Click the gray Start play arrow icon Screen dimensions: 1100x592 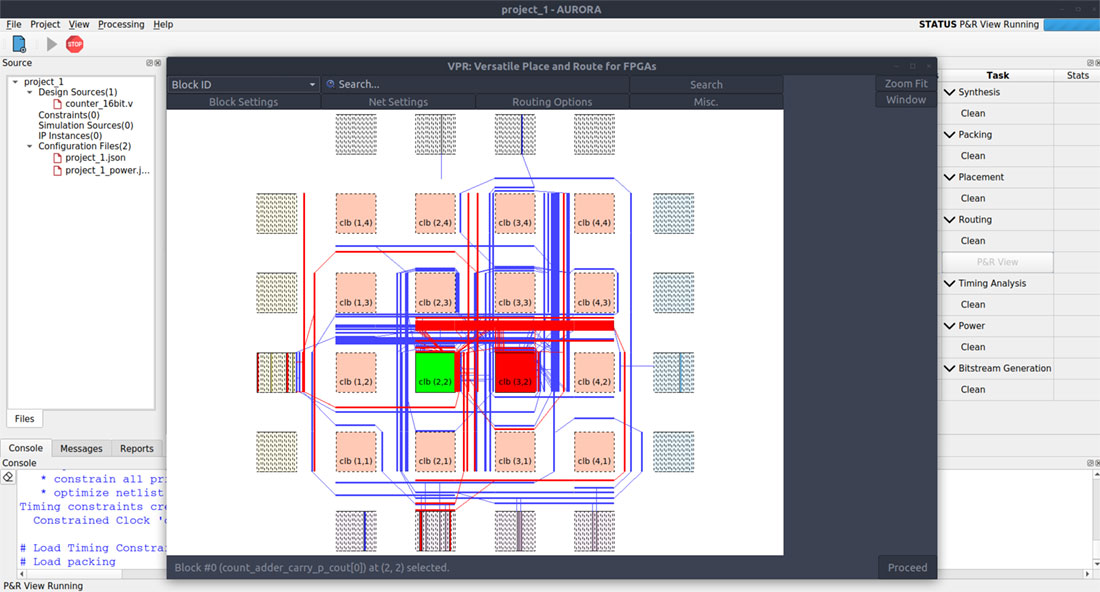51,44
